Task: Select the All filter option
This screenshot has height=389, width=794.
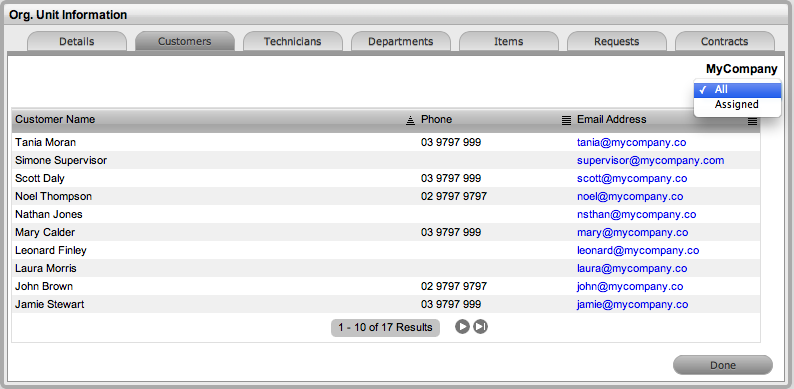Action: tap(738, 90)
